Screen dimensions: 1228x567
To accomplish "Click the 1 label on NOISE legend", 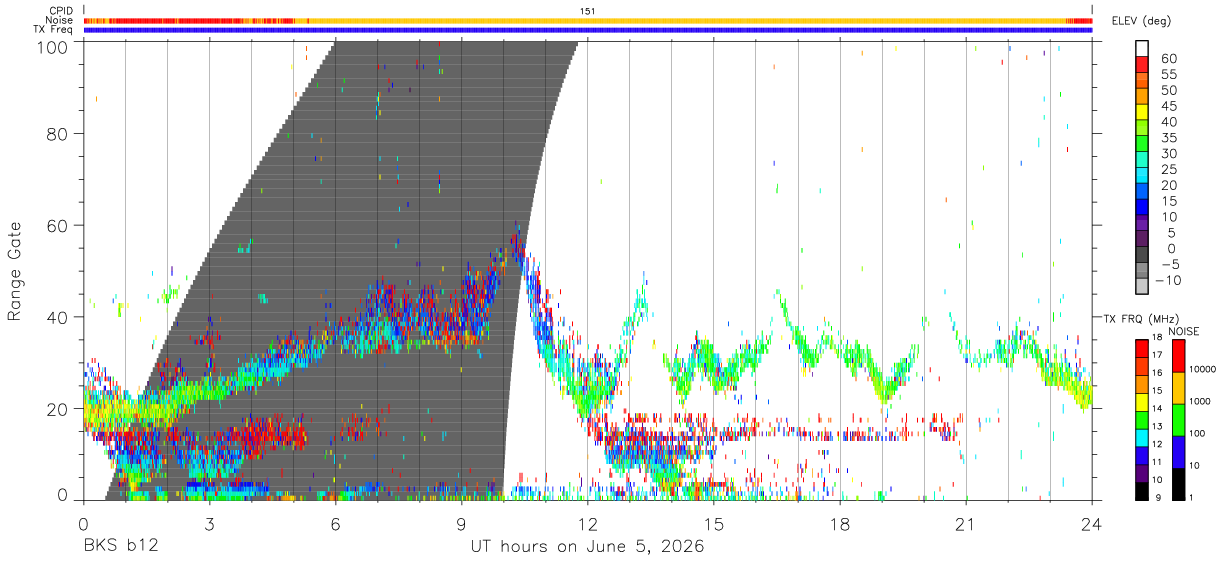I will (x=1190, y=496).
